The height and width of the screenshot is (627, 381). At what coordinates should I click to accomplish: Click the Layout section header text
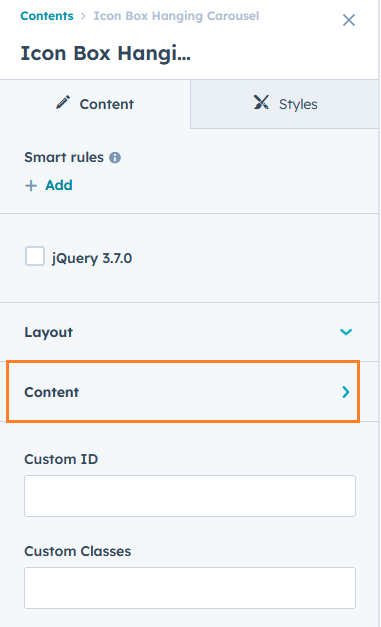[48, 332]
